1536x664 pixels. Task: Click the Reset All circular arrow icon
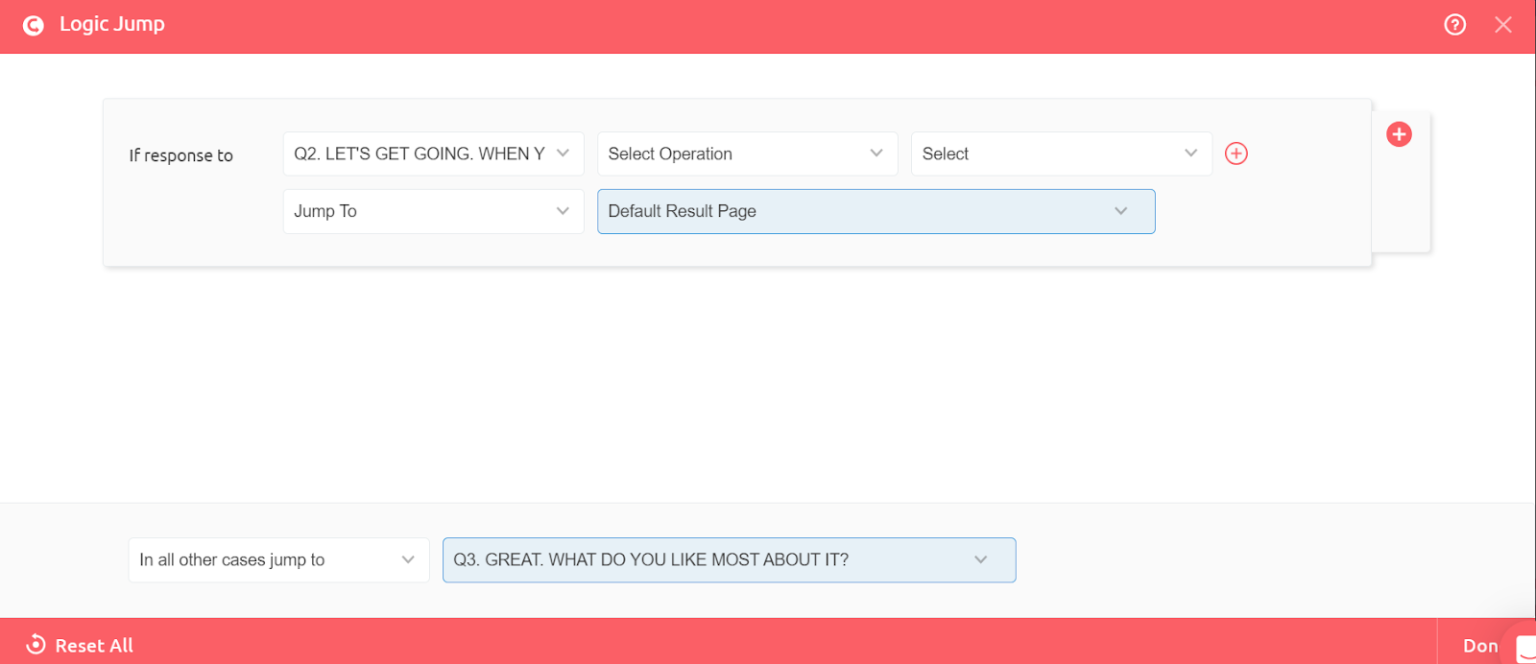pos(36,645)
